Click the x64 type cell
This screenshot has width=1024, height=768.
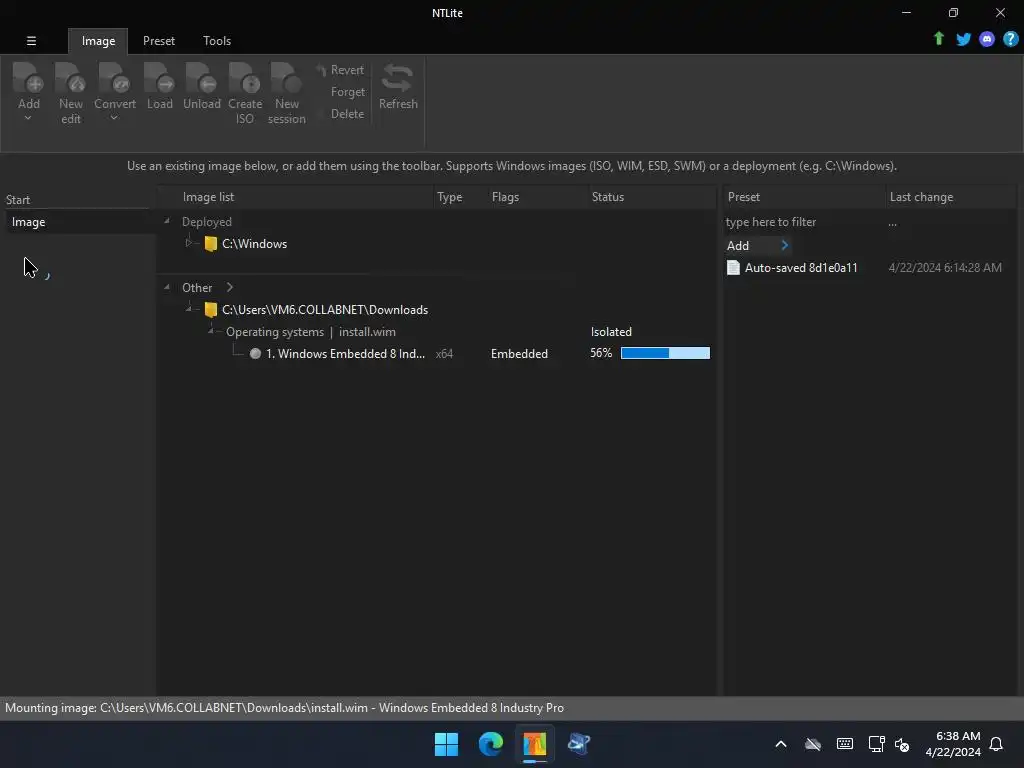[x=444, y=354]
